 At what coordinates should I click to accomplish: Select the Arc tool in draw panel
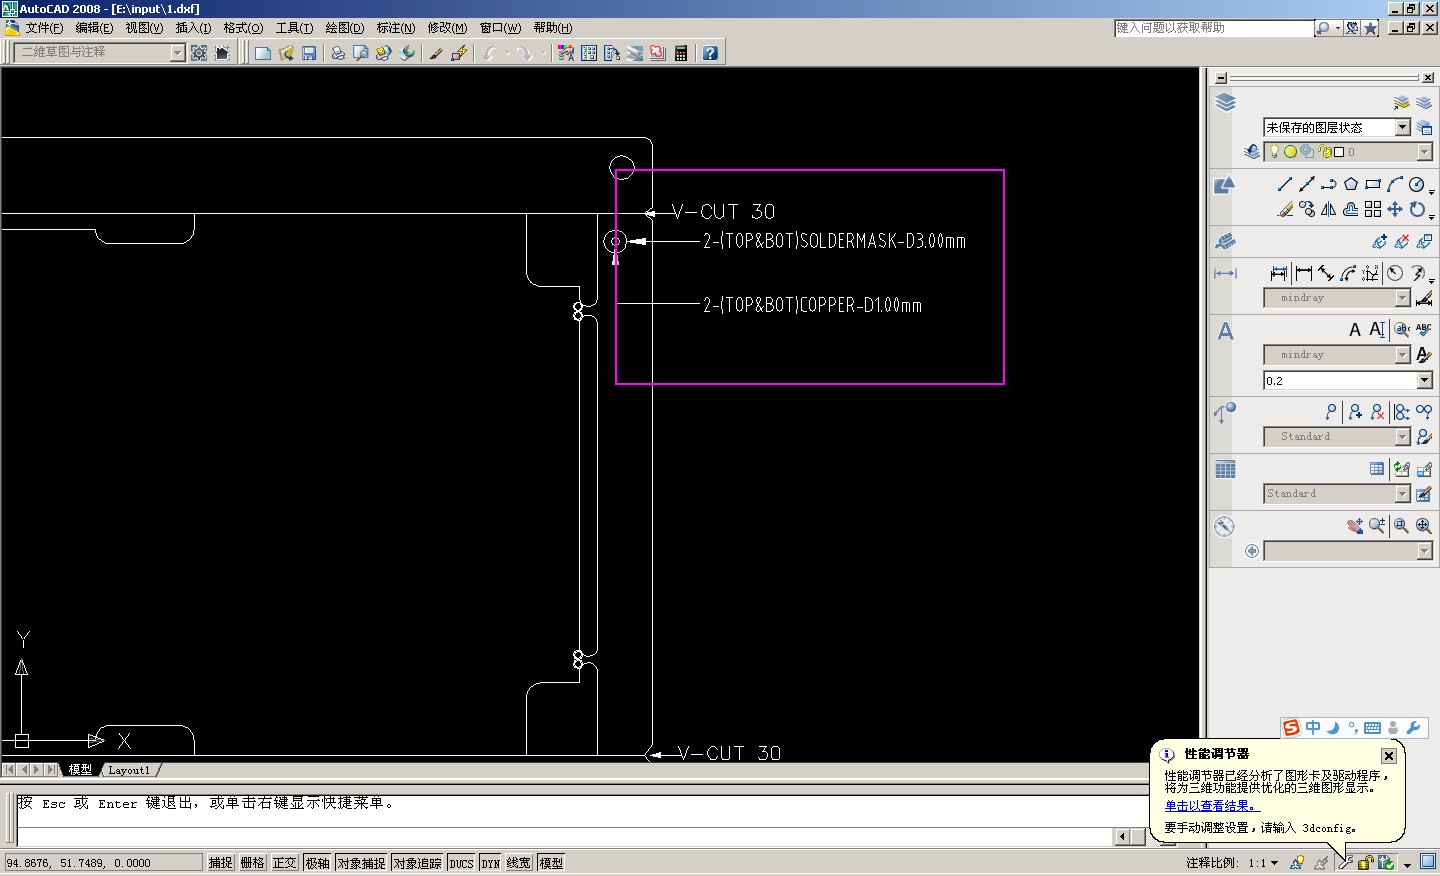[1395, 184]
